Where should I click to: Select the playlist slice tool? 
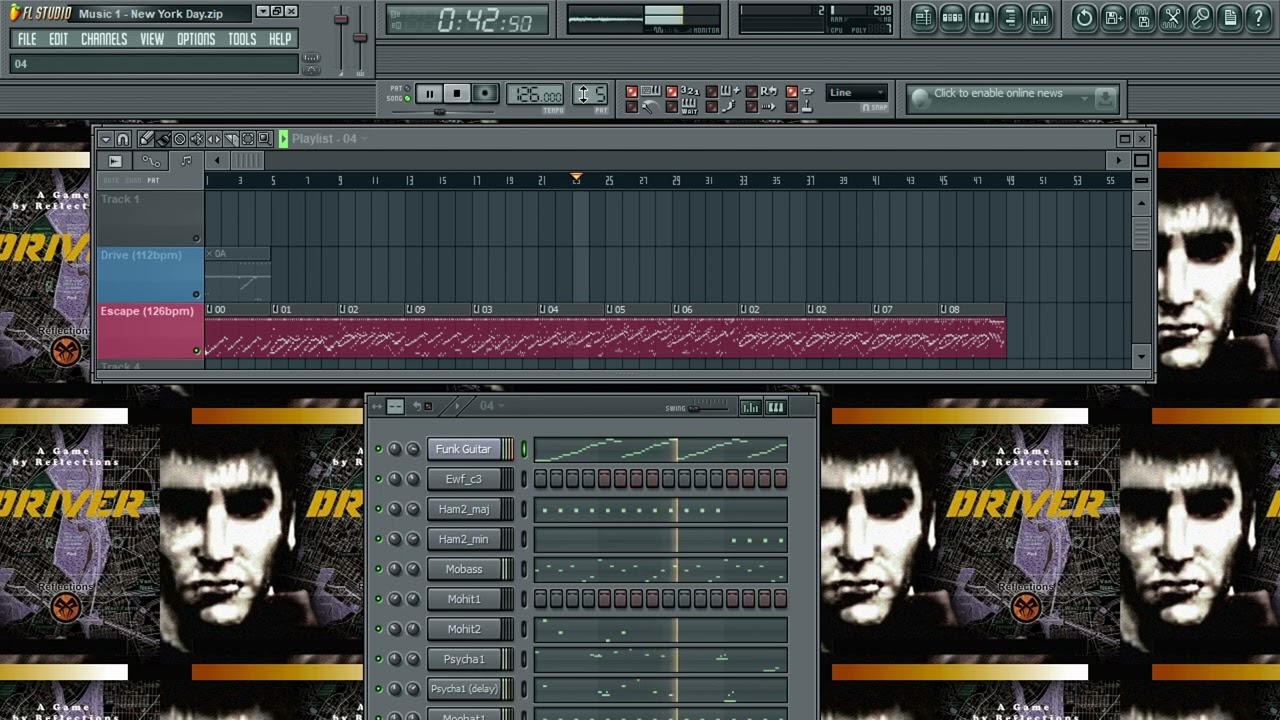231,139
